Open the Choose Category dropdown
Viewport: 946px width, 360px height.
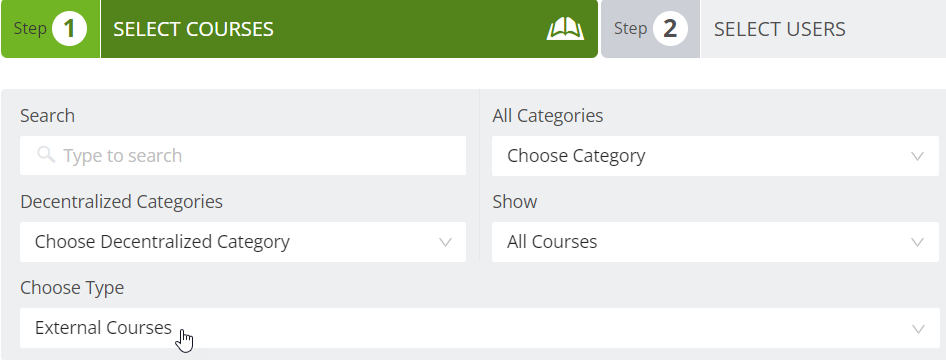[x=715, y=156]
